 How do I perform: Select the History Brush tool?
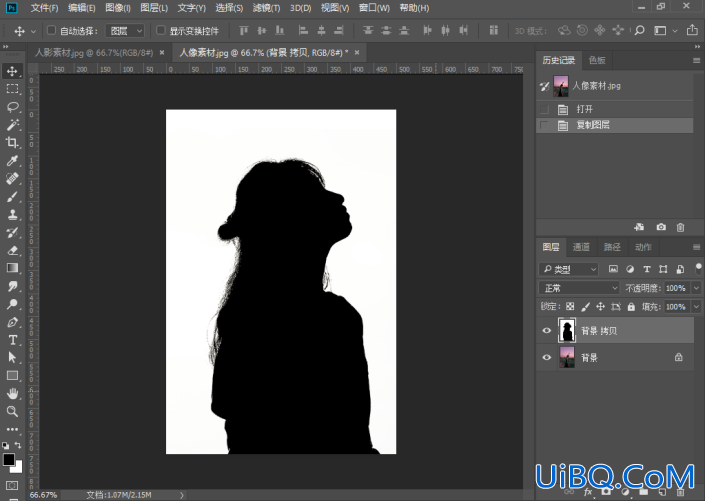pyautogui.click(x=12, y=233)
